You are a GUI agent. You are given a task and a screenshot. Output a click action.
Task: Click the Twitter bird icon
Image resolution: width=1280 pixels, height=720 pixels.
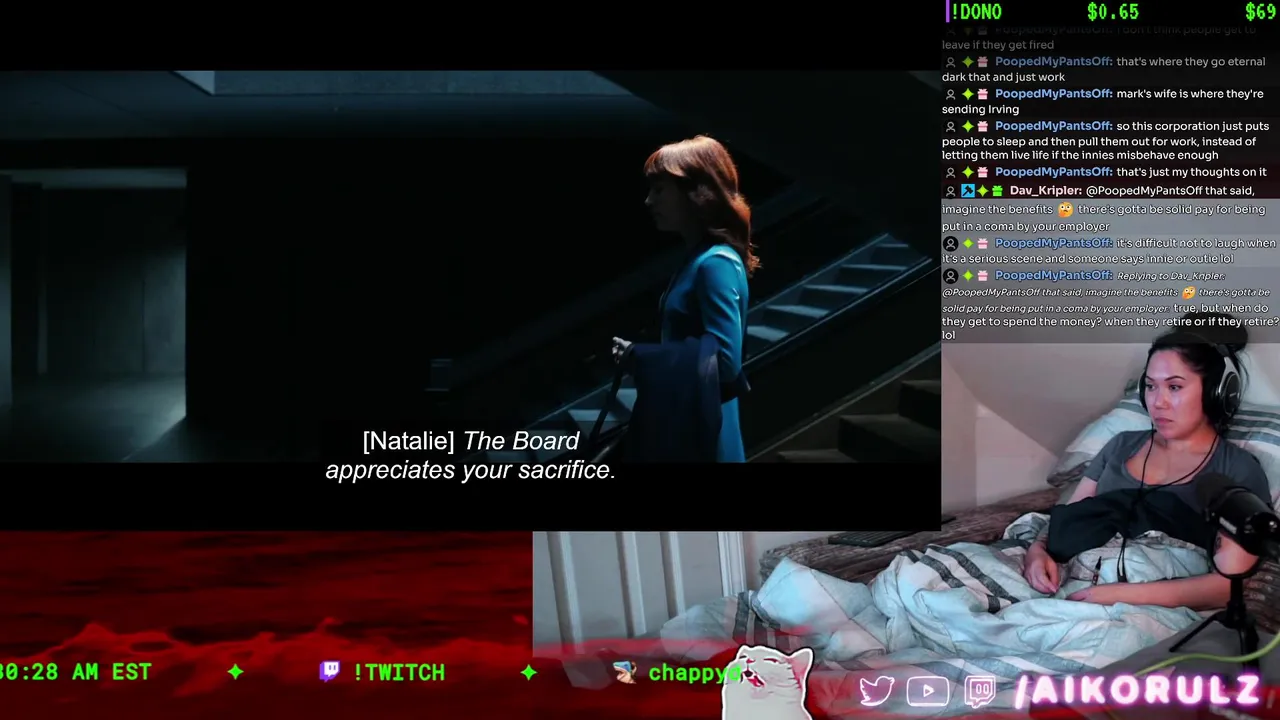click(x=876, y=691)
